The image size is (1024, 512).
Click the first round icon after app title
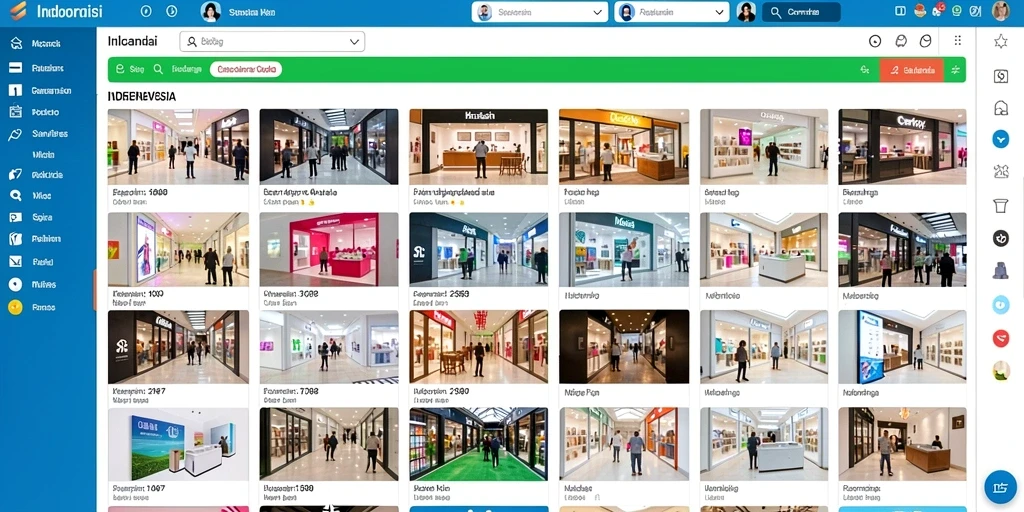coord(146,11)
